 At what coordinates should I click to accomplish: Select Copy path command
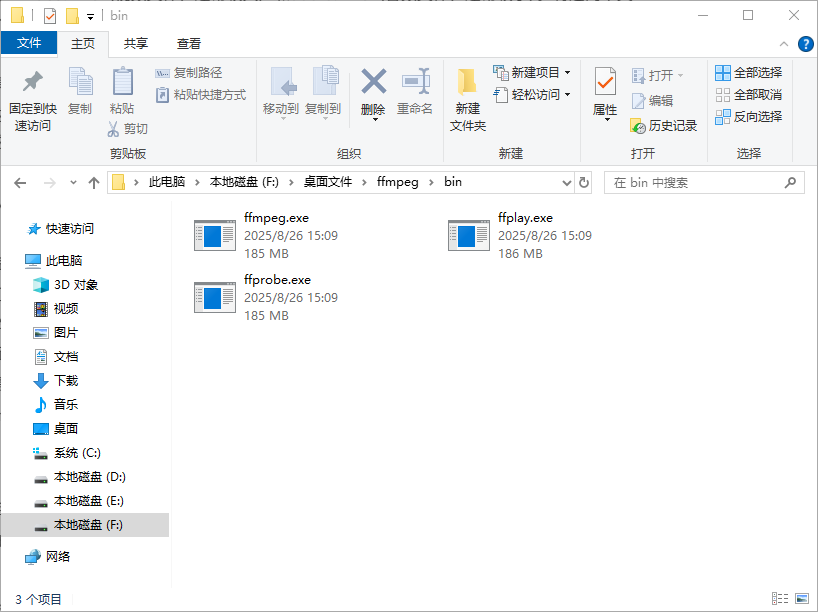(189, 73)
